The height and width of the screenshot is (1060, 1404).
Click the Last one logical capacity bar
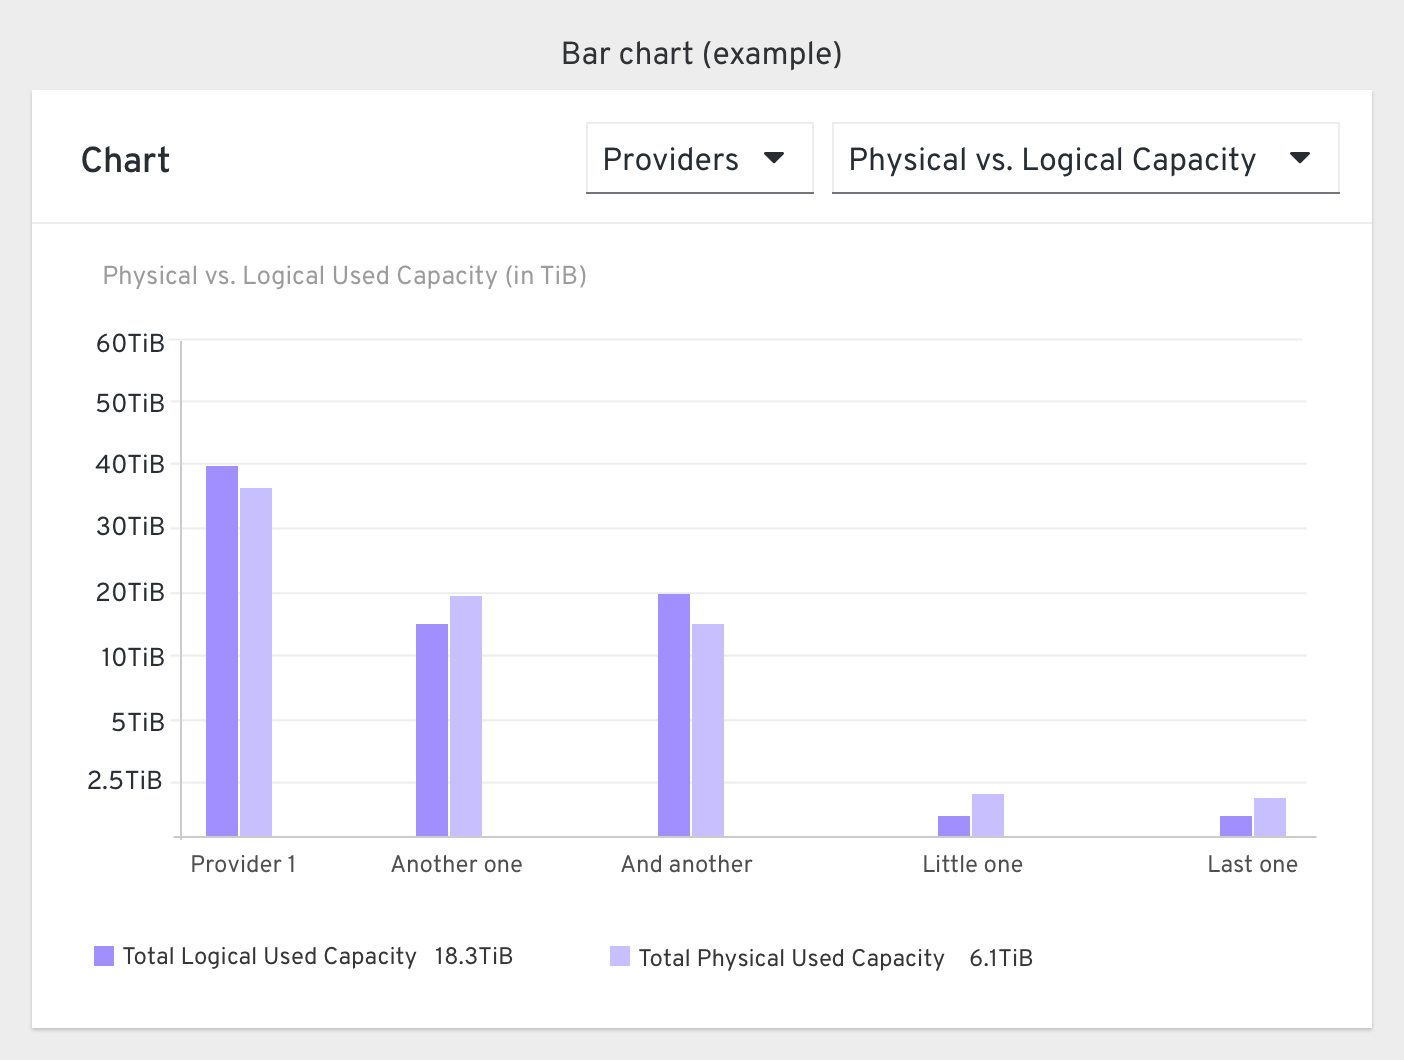tap(1236, 826)
